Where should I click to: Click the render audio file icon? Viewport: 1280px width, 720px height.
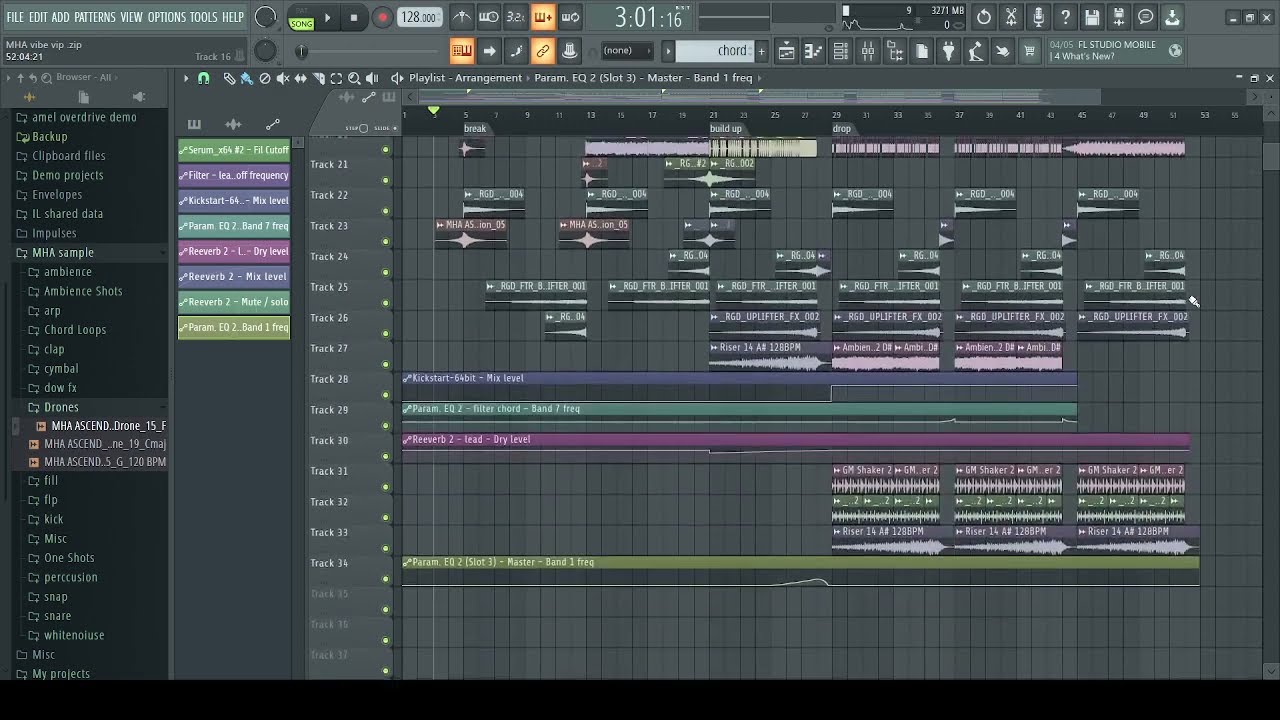[1119, 17]
